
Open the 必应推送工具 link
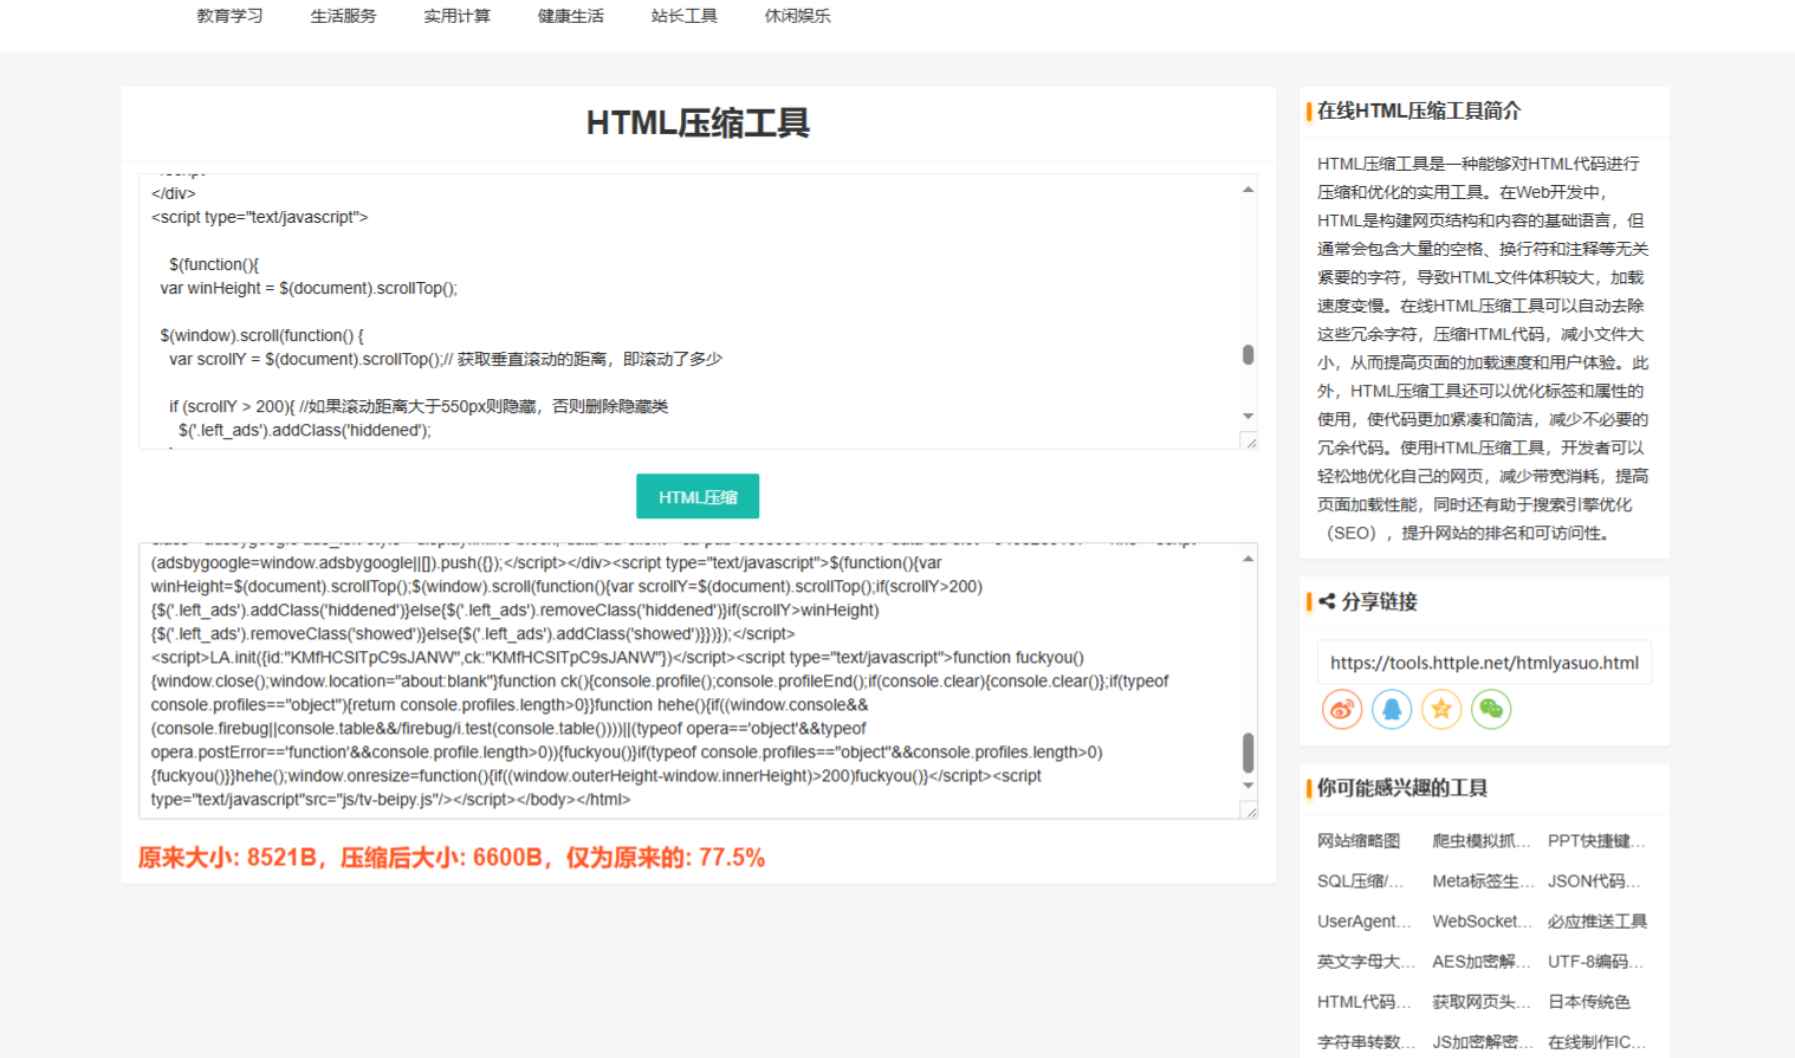[x=1597, y=921]
